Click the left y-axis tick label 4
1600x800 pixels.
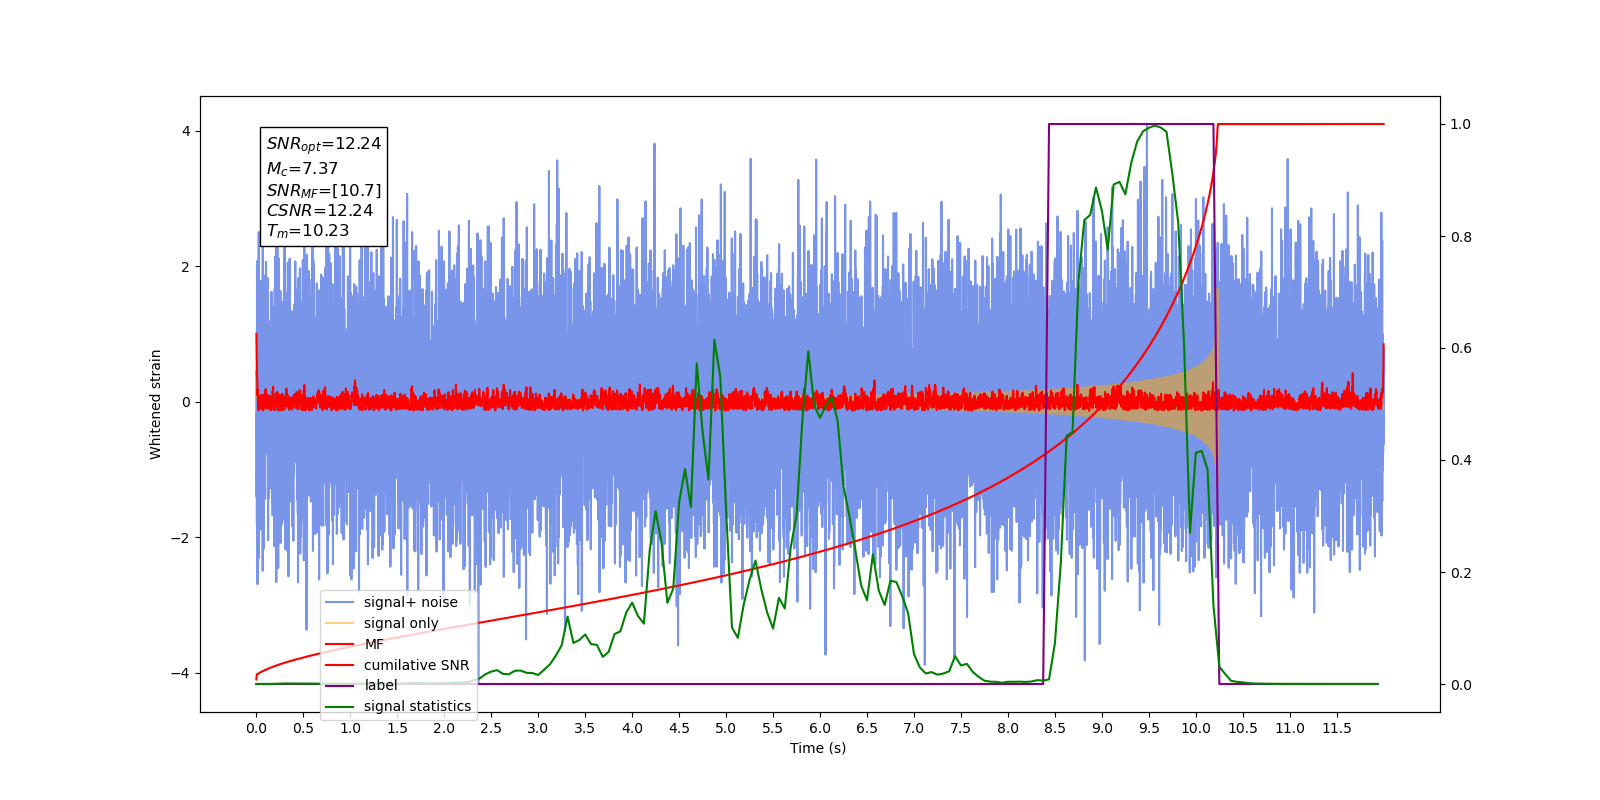click(x=186, y=132)
